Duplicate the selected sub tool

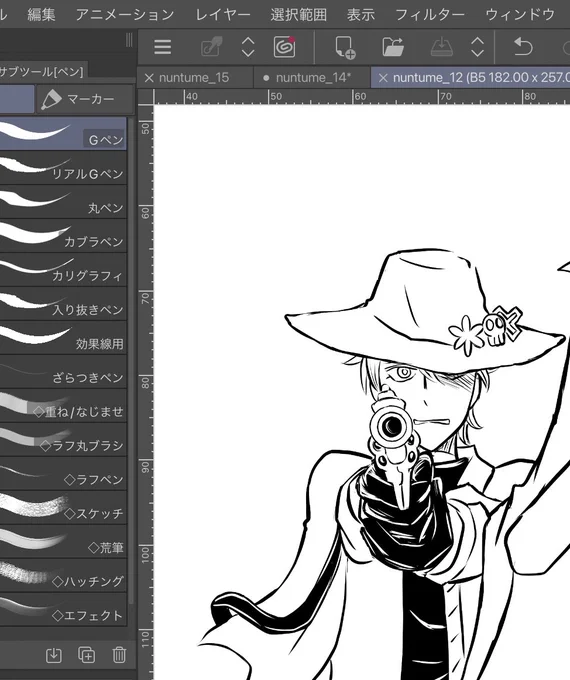(x=86, y=655)
